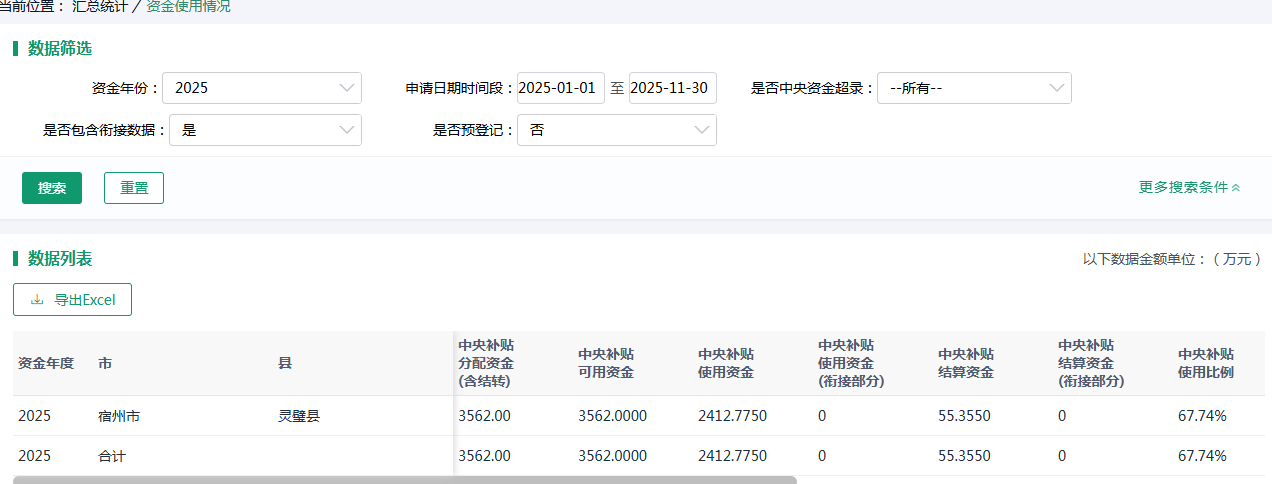
Task: Collapse 更多搜索条件 extra search options
Action: (x=1189, y=187)
